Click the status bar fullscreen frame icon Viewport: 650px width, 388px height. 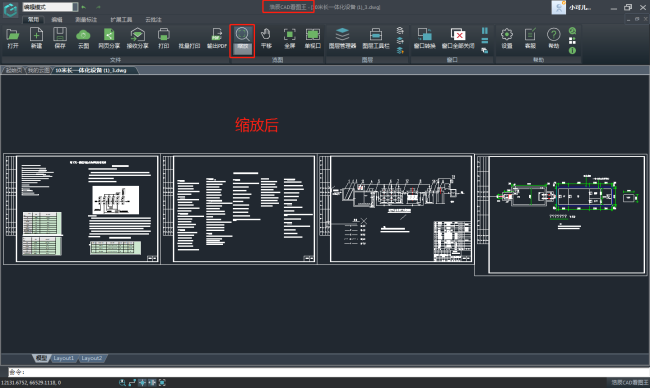[x=162, y=383]
